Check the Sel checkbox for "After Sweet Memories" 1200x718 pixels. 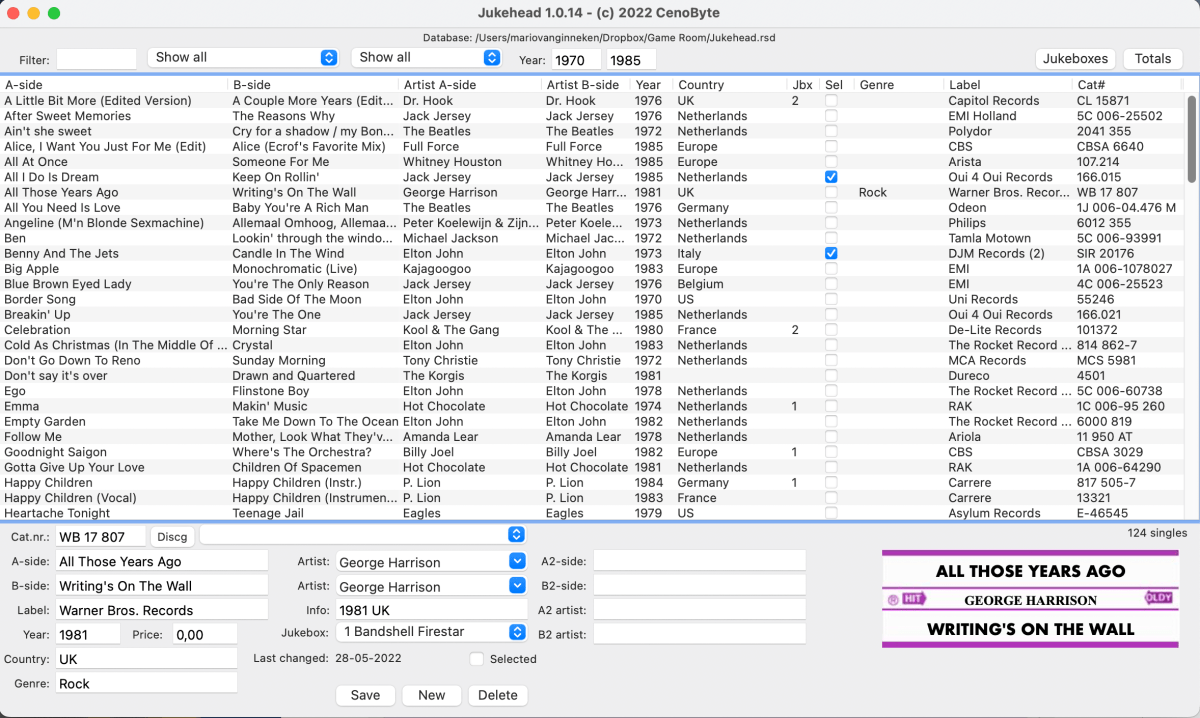point(830,116)
